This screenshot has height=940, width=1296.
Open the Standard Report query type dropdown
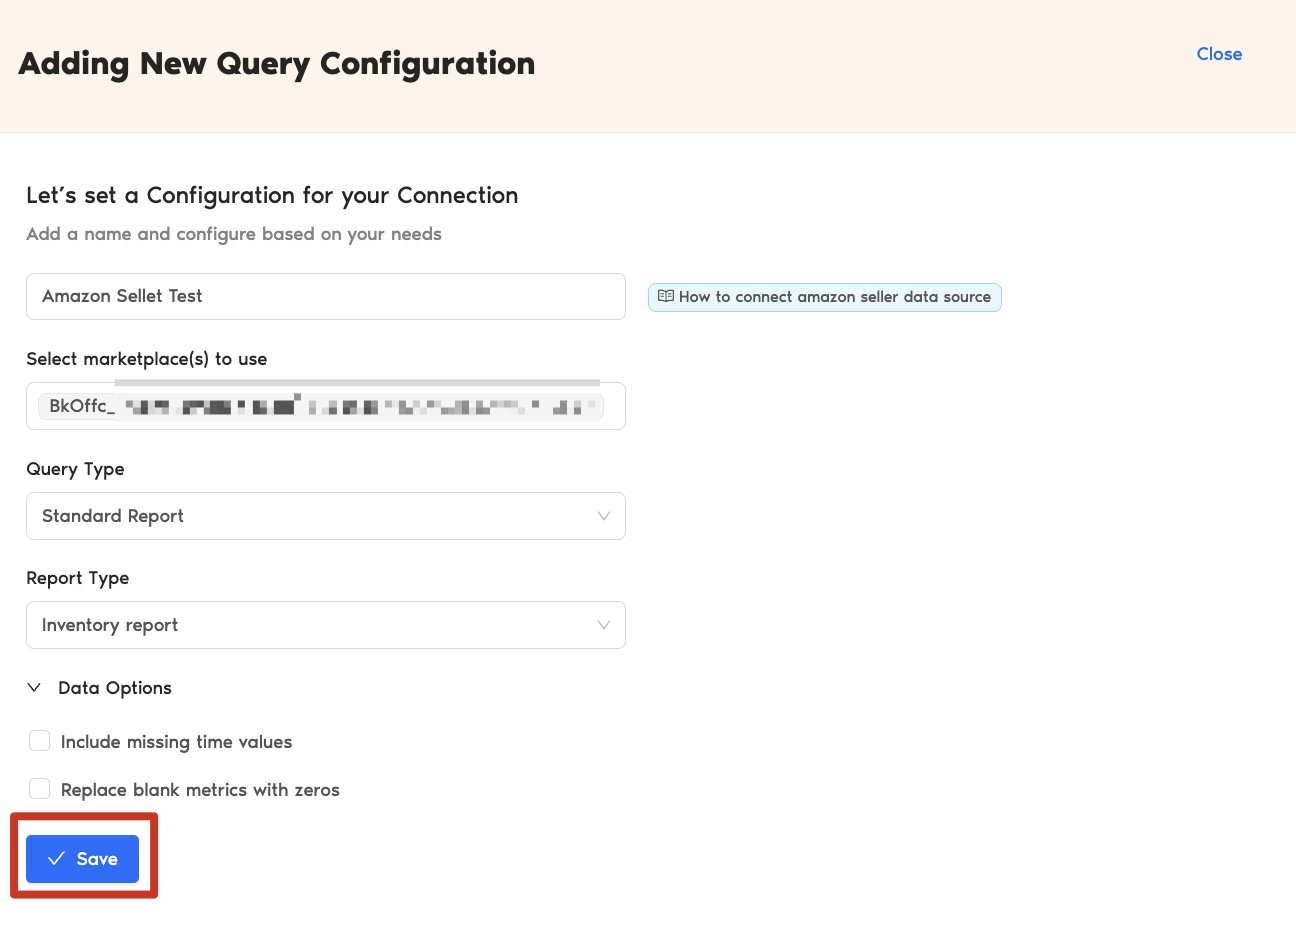click(x=325, y=516)
